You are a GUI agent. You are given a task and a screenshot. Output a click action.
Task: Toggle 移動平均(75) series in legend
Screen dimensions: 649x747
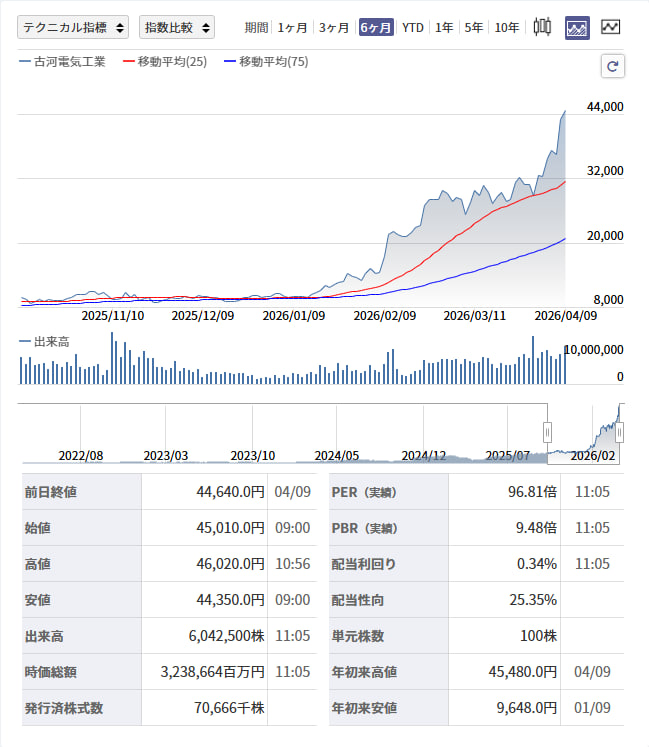pos(266,62)
